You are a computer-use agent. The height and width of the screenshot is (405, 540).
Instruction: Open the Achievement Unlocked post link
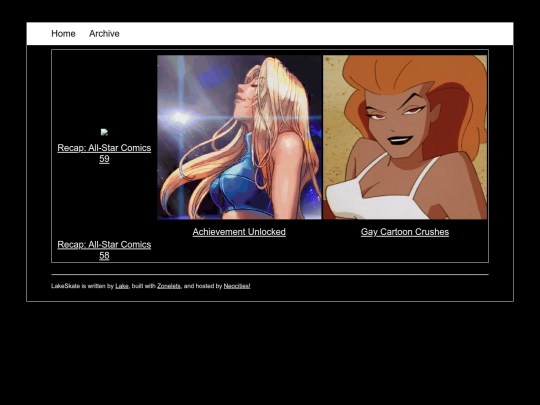point(239,232)
